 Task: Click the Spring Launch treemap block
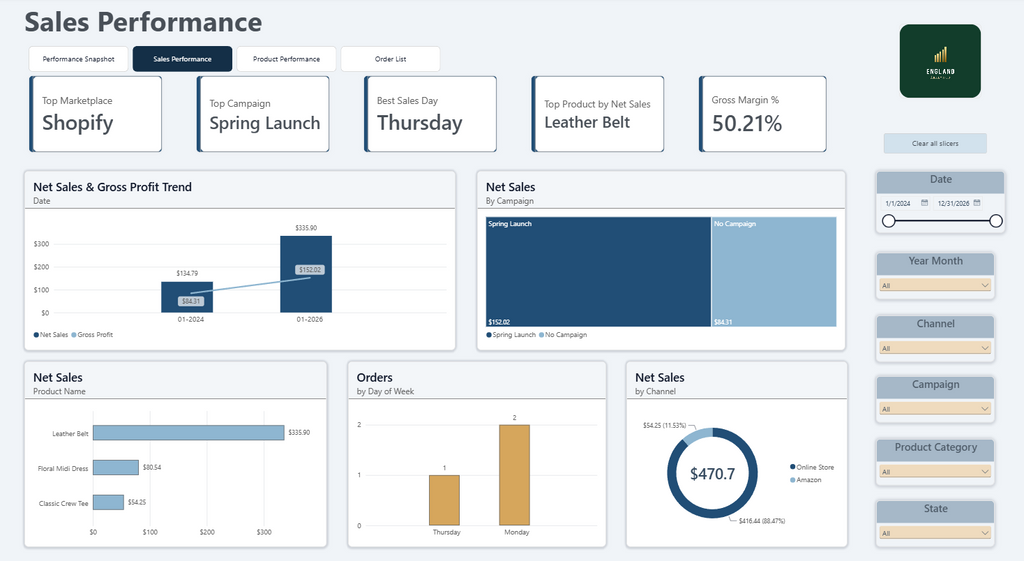pos(598,272)
